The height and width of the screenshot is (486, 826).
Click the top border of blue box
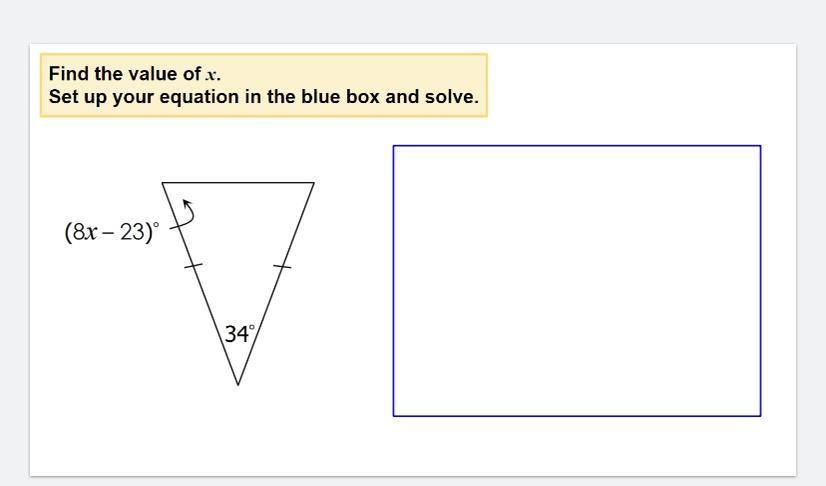click(x=576, y=146)
